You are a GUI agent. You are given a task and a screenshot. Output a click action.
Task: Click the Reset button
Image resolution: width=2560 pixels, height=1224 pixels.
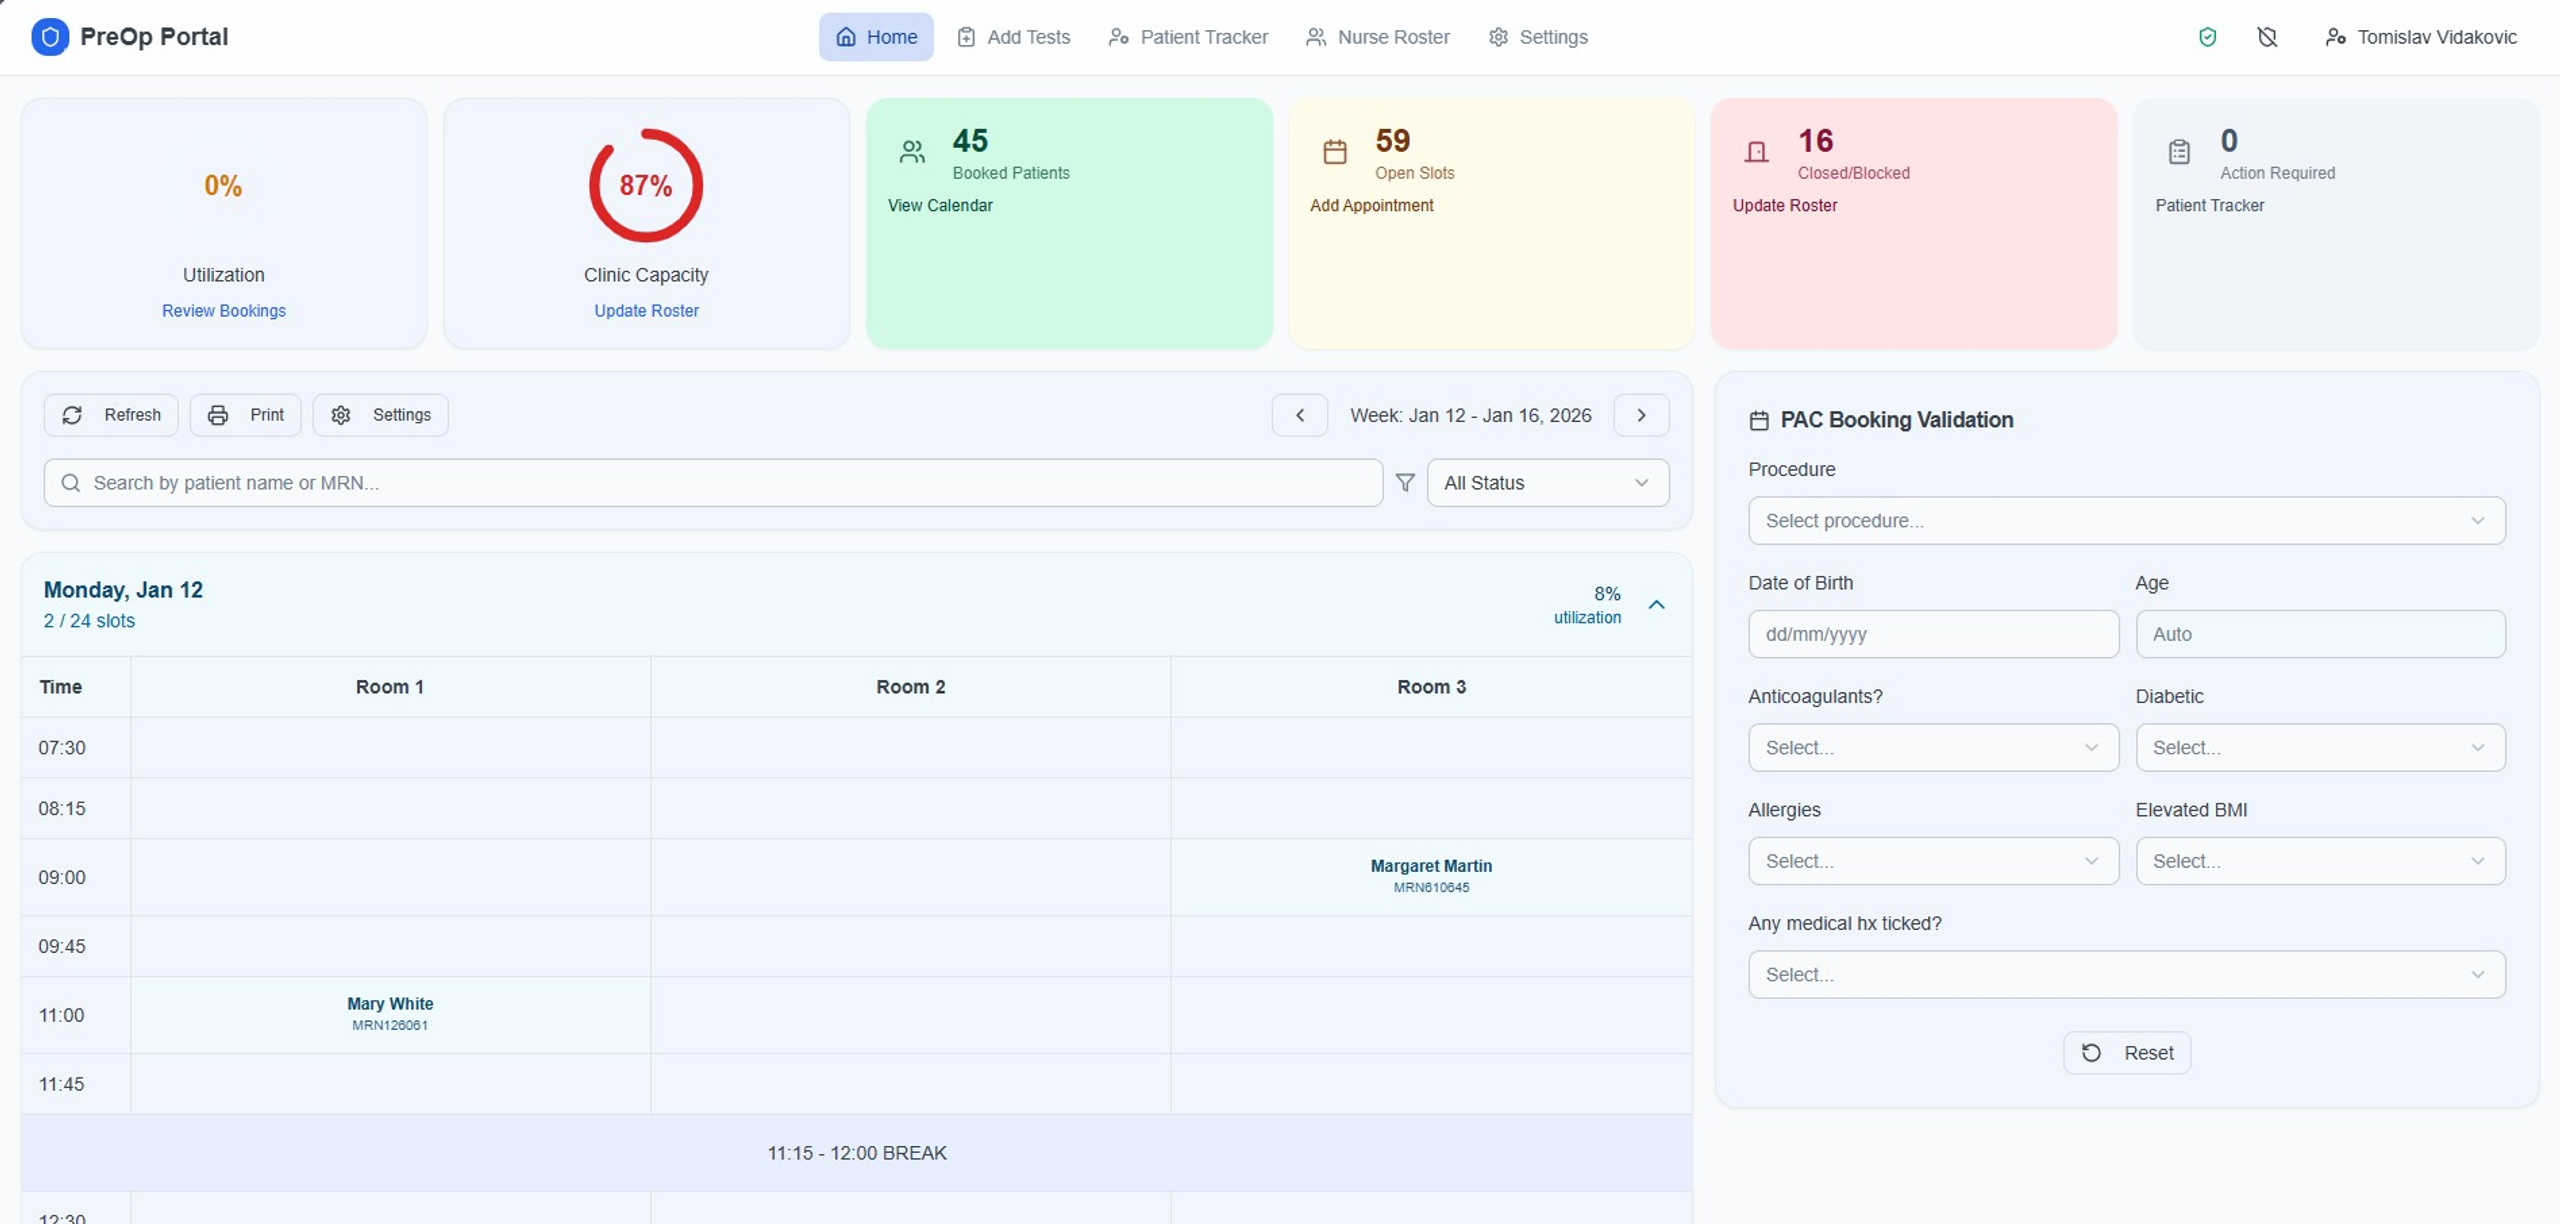click(x=2127, y=1053)
